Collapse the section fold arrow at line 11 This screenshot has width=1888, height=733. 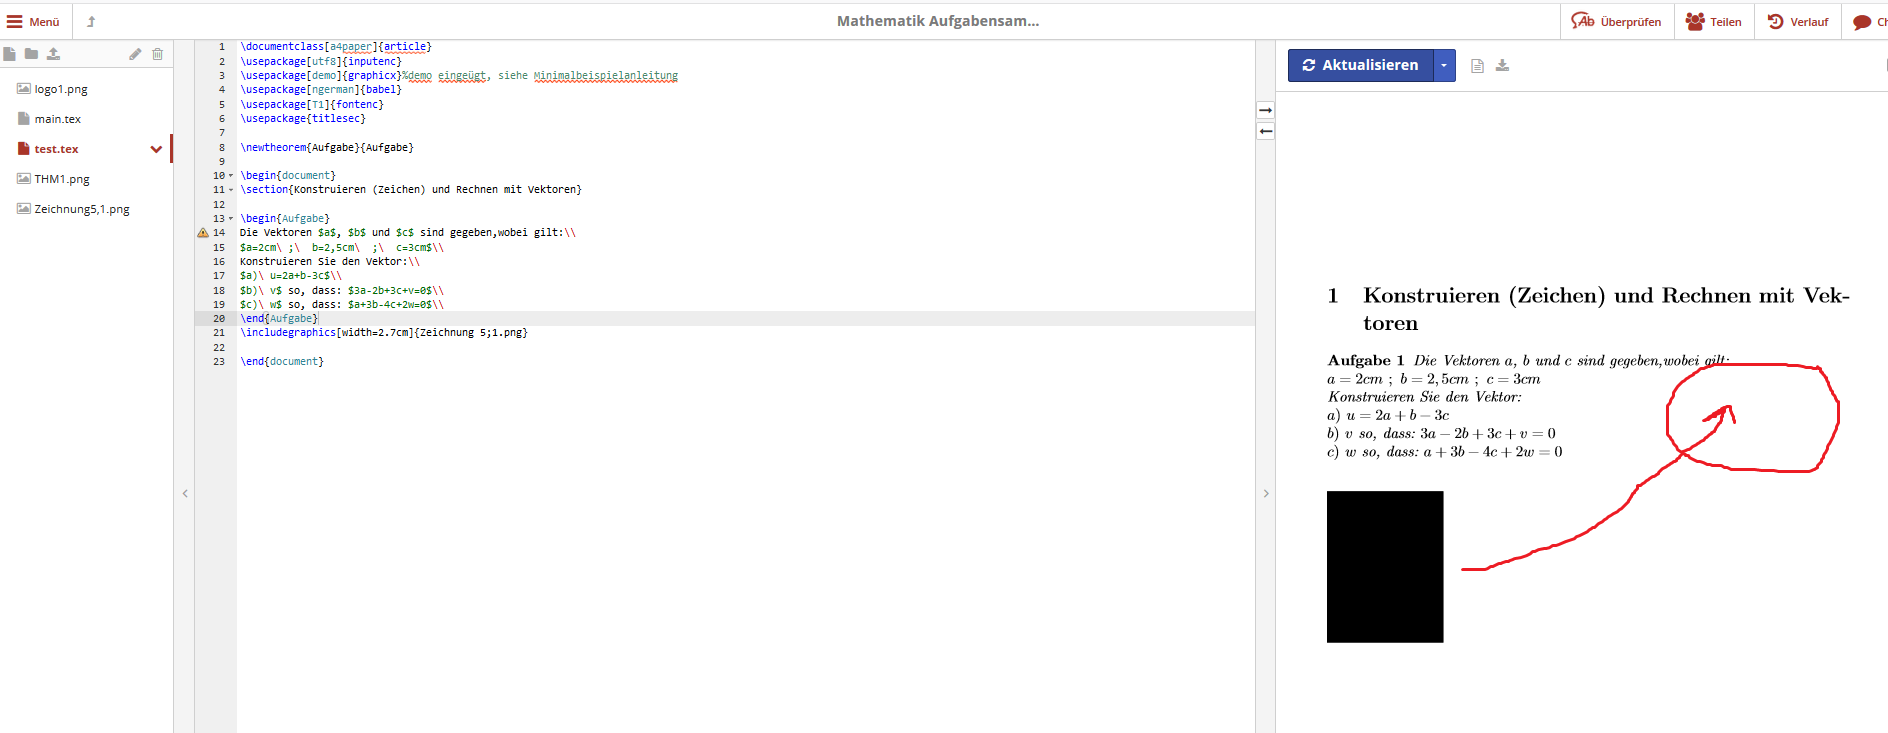[x=231, y=190]
